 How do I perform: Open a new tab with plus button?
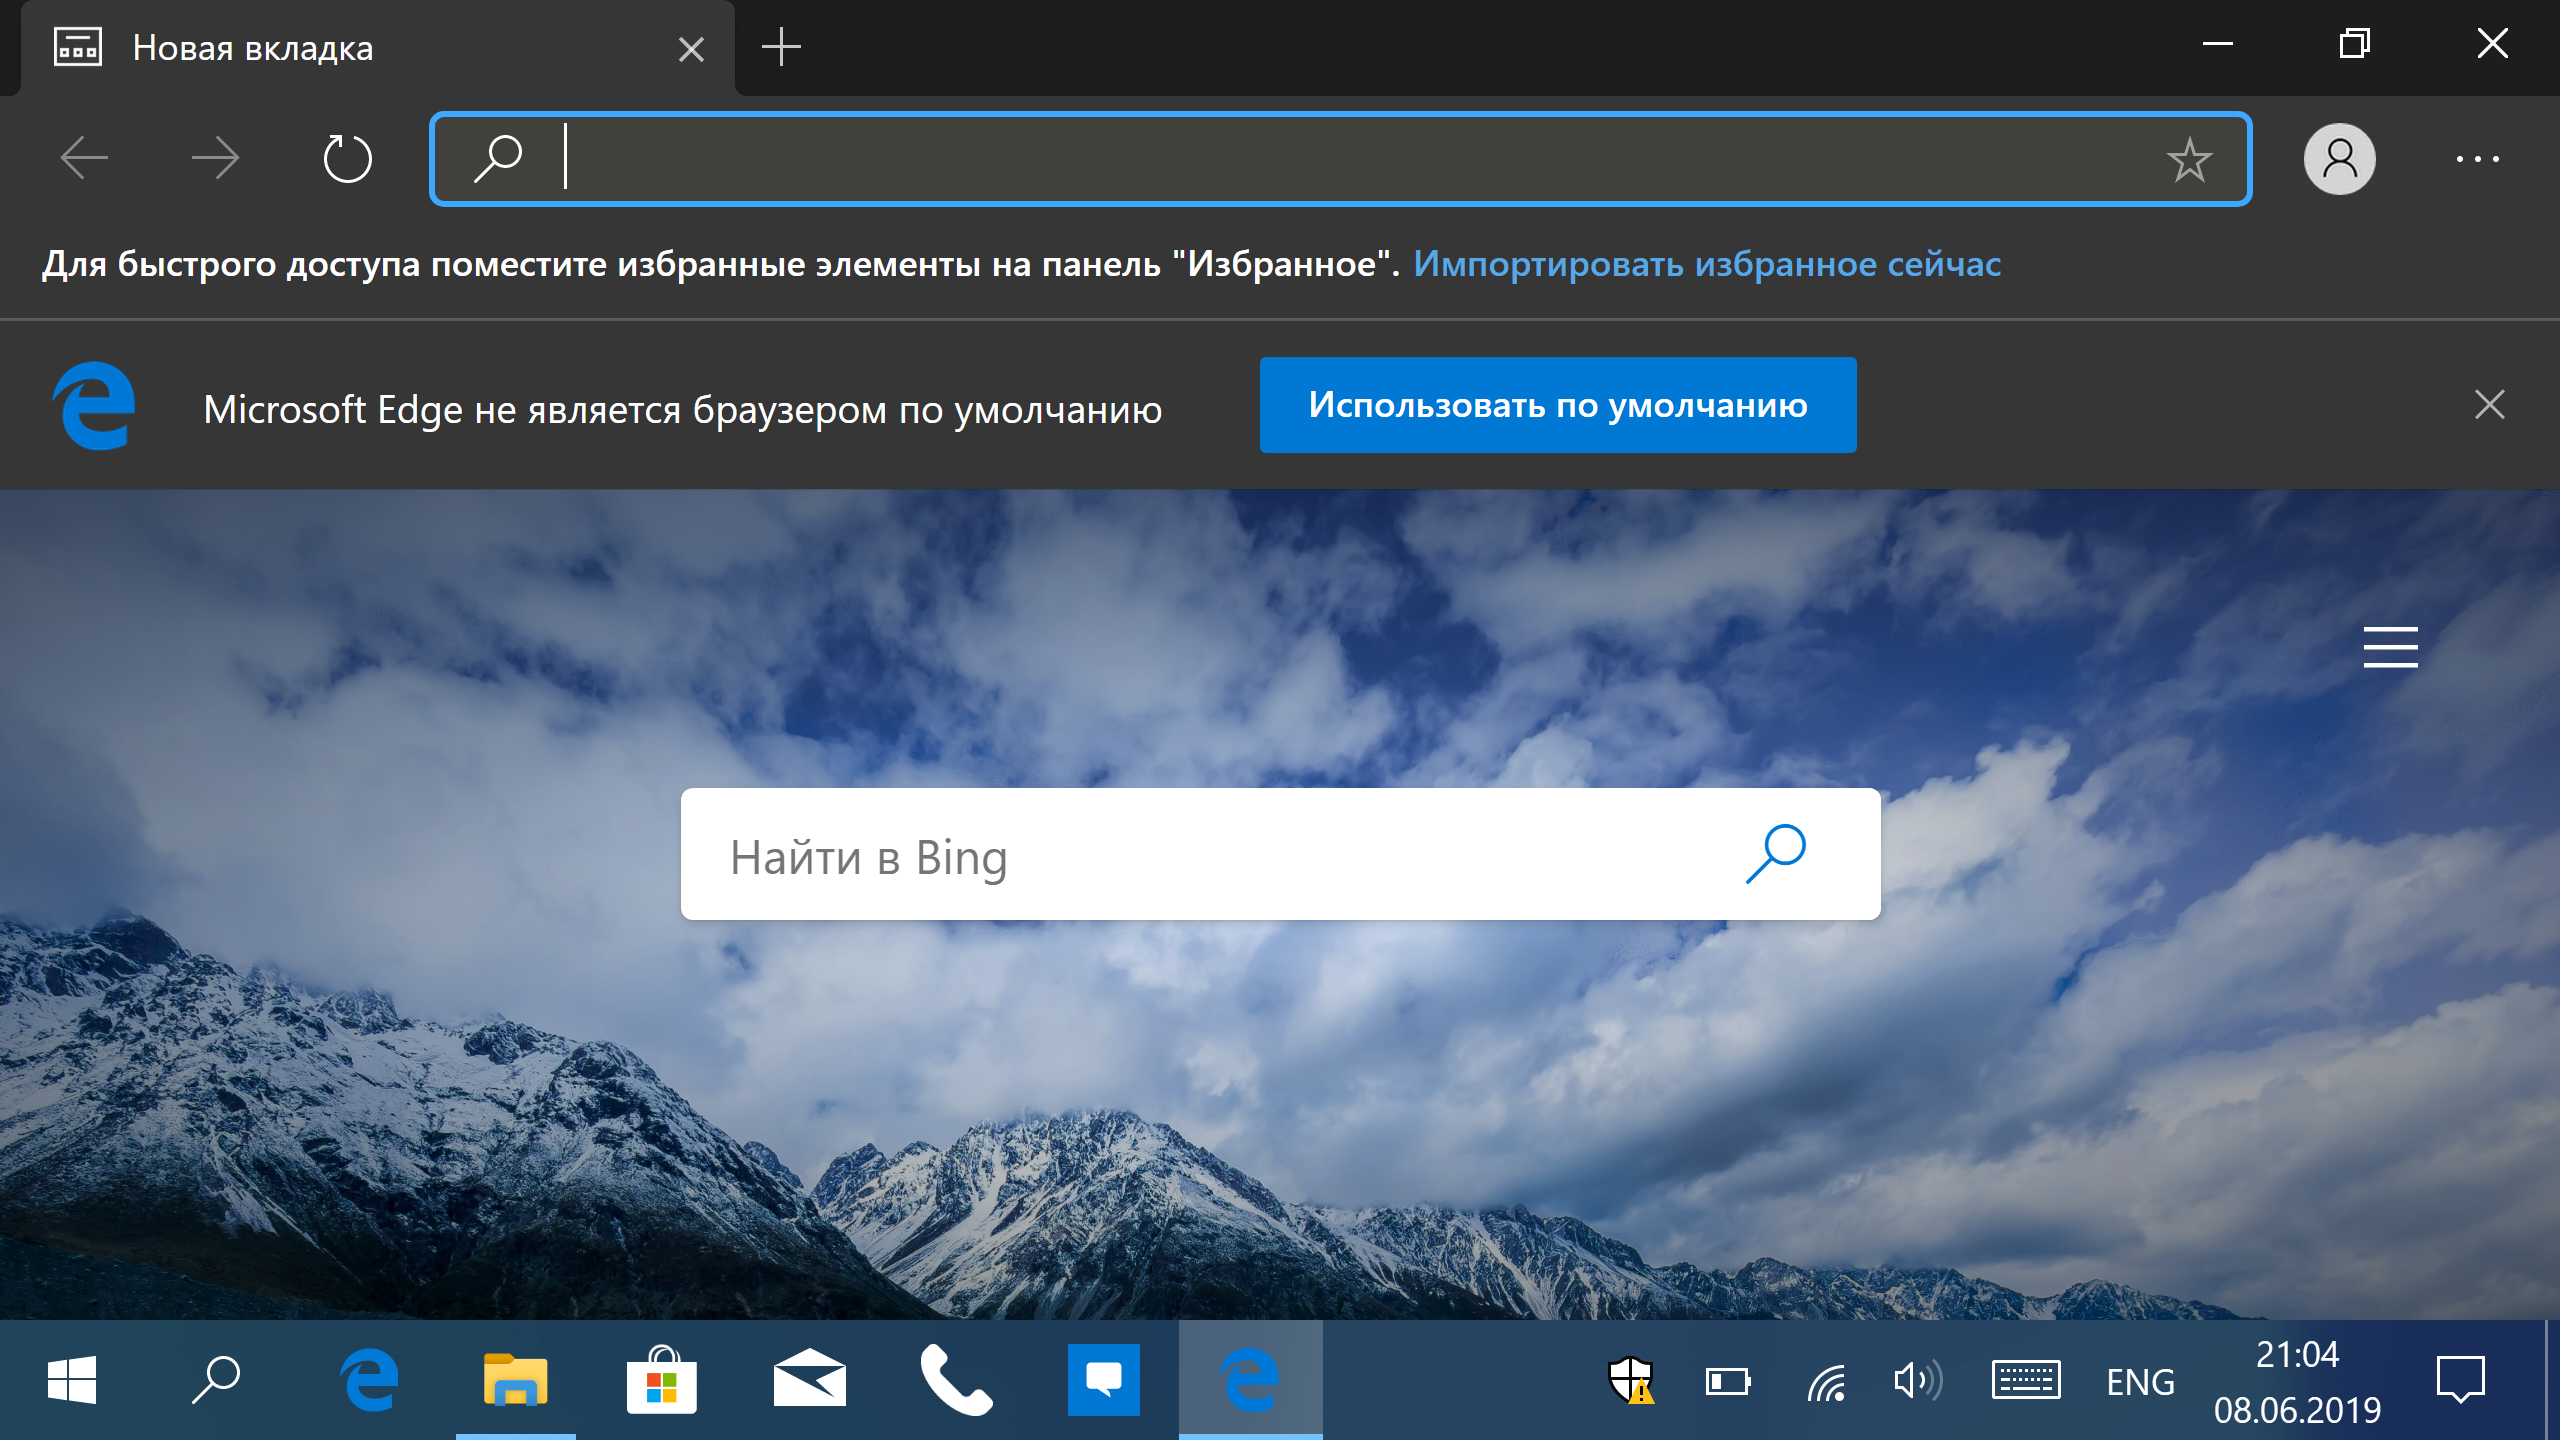(781, 47)
